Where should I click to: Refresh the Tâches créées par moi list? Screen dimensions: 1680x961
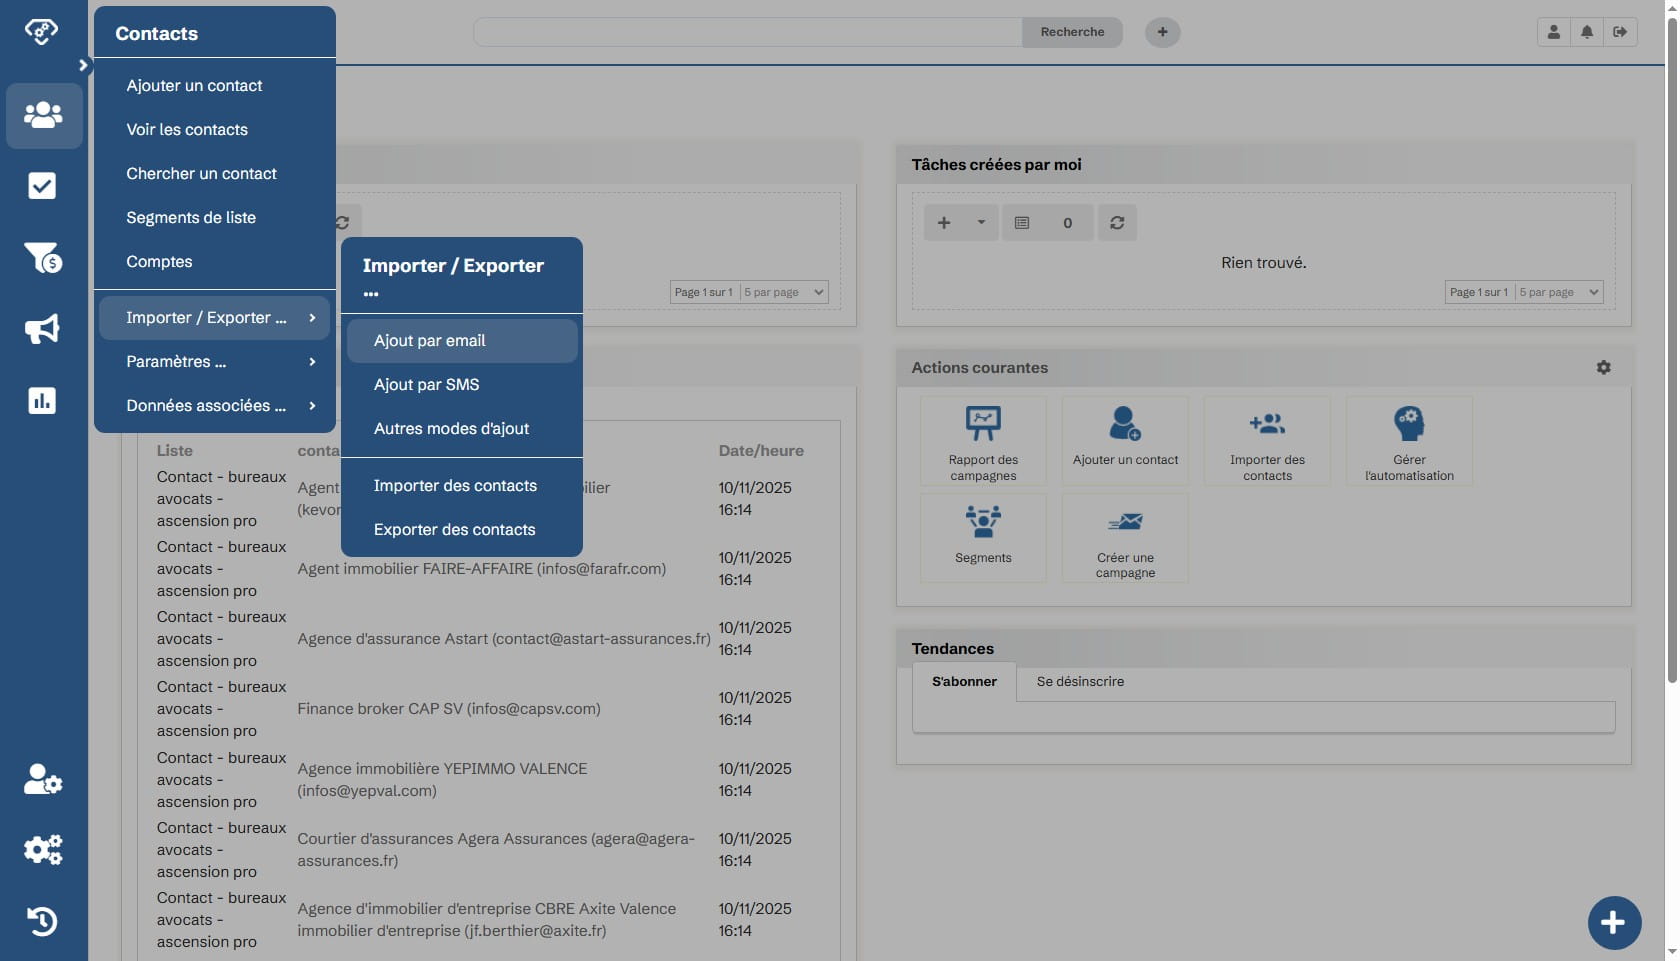pos(1117,223)
